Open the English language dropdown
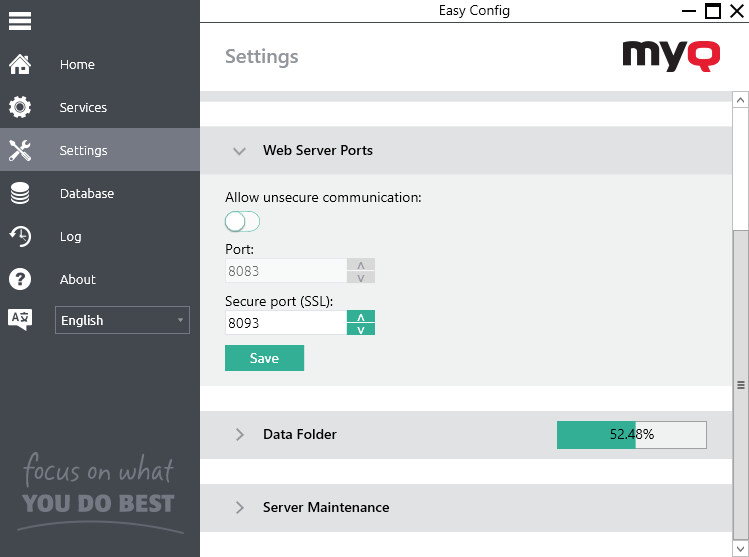 [x=122, y=320]
